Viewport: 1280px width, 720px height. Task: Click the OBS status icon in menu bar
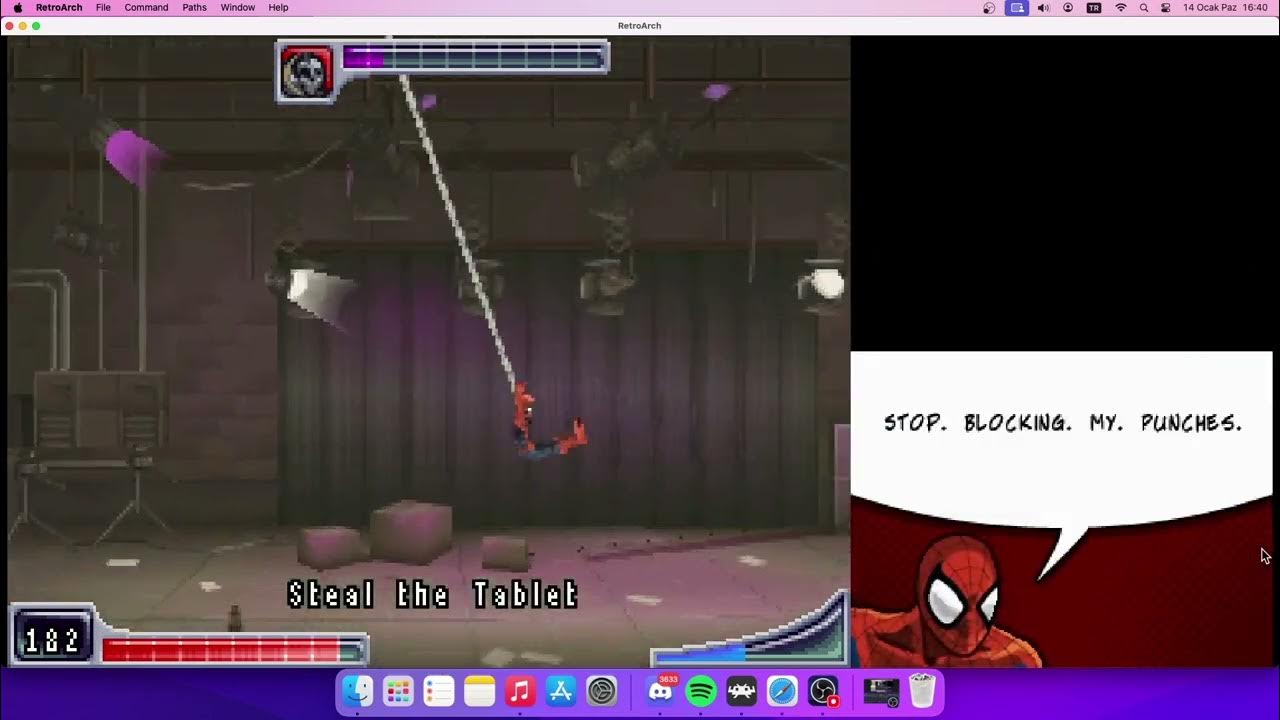989,7
